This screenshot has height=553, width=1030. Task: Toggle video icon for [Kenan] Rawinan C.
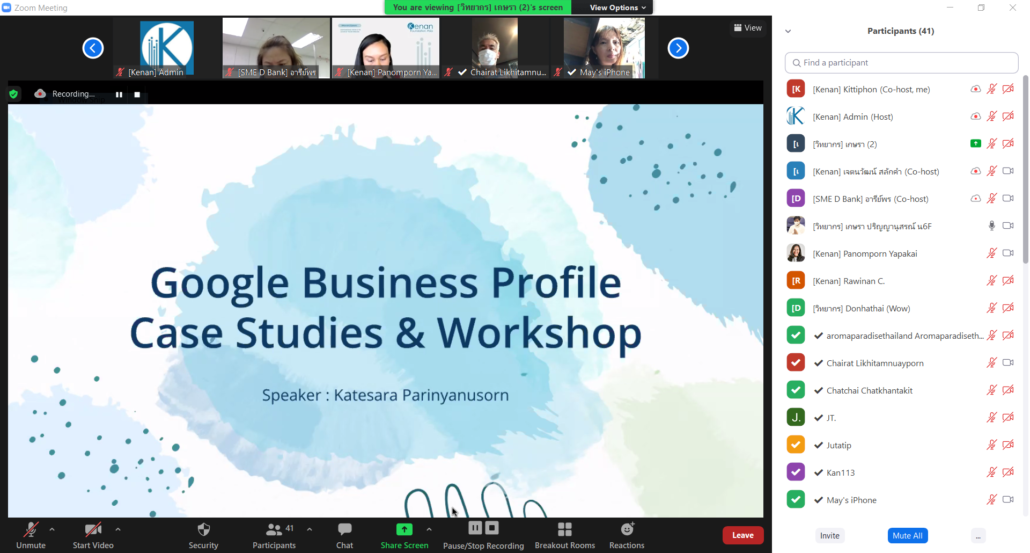tap(1008, 280)
